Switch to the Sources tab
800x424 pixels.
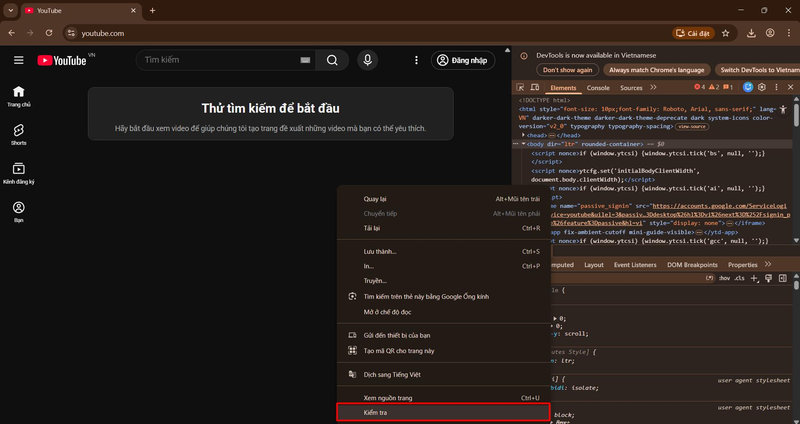(631, 88)
